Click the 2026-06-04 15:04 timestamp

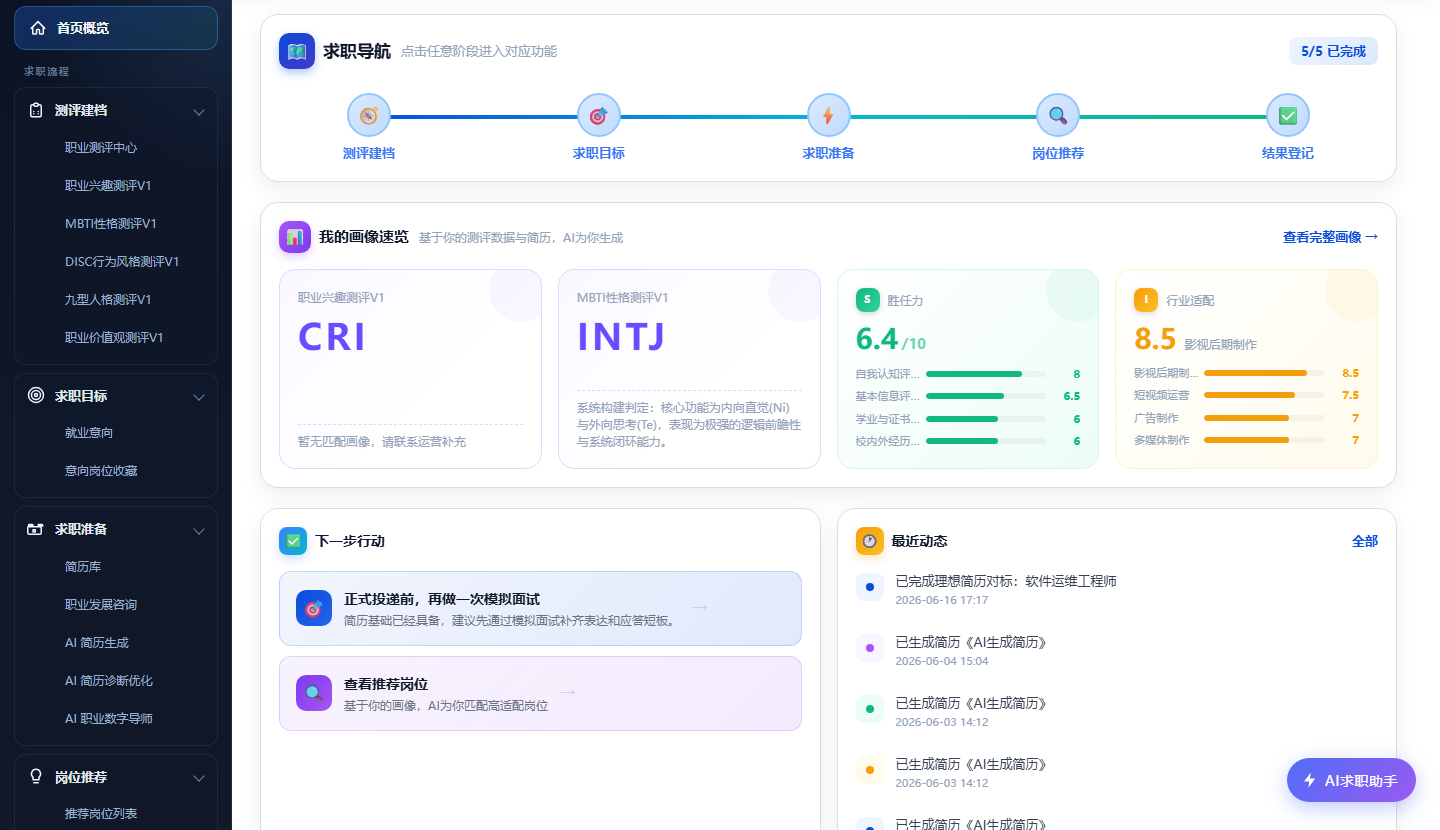941,662
